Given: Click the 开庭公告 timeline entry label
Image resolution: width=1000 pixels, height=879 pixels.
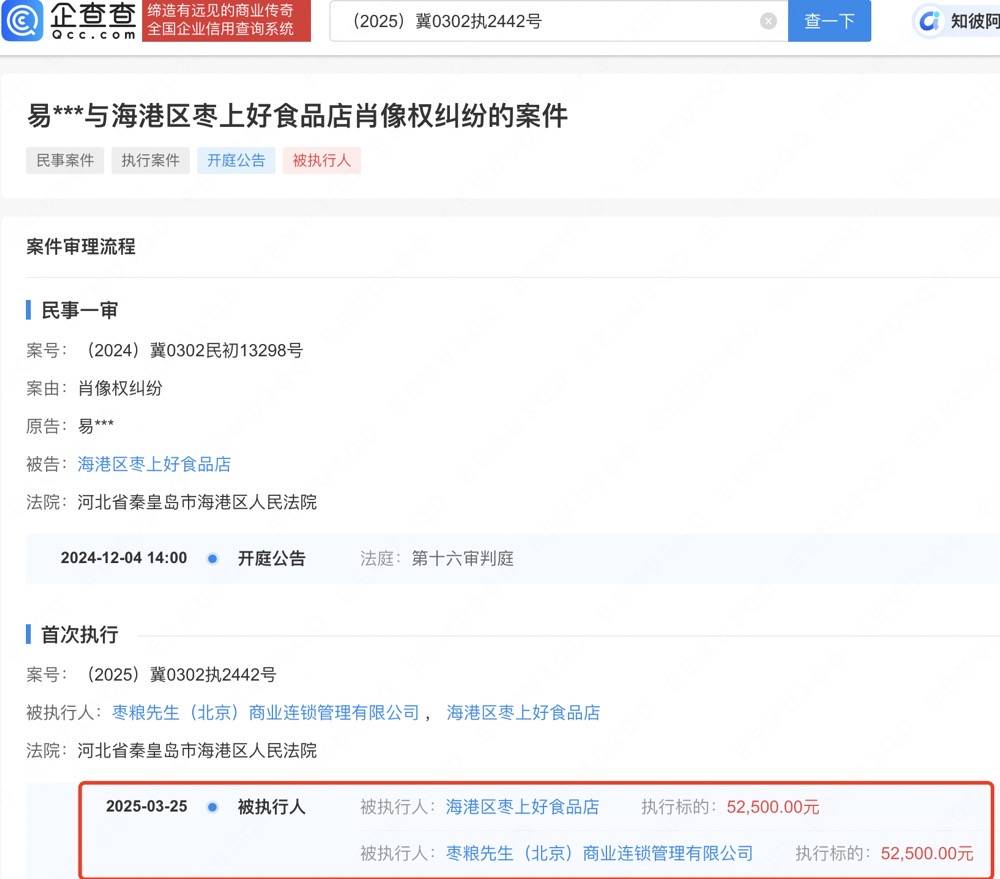Looking at the screenshot, I should point(272,559).
